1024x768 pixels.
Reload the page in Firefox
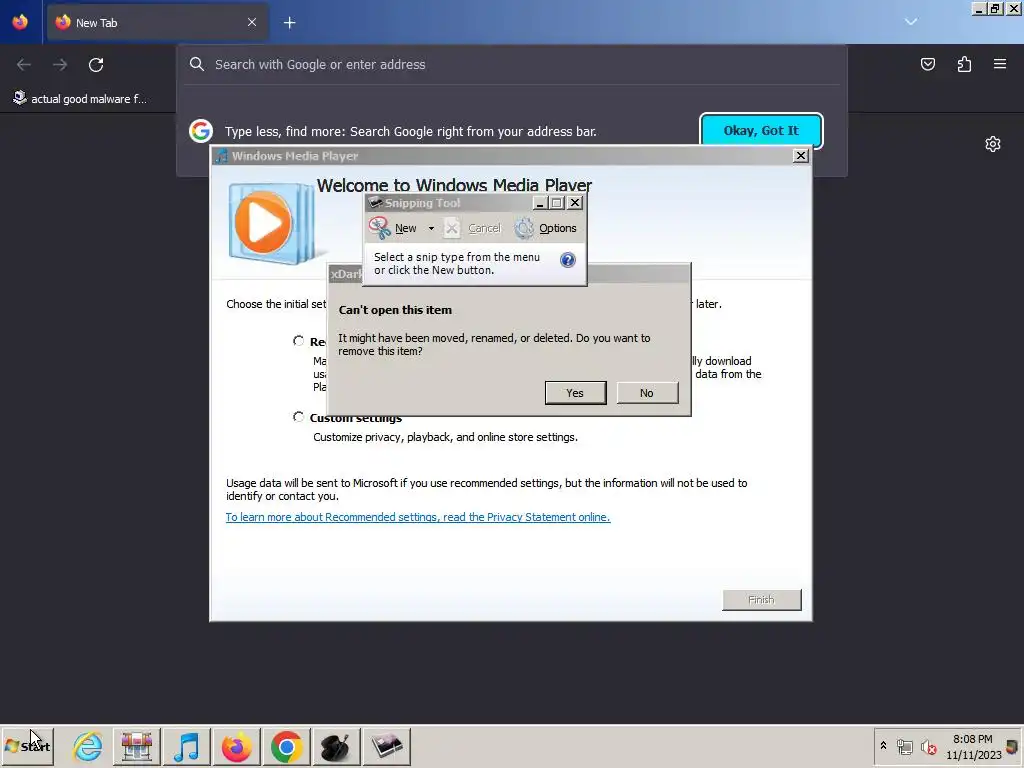(x=96, y=65)
